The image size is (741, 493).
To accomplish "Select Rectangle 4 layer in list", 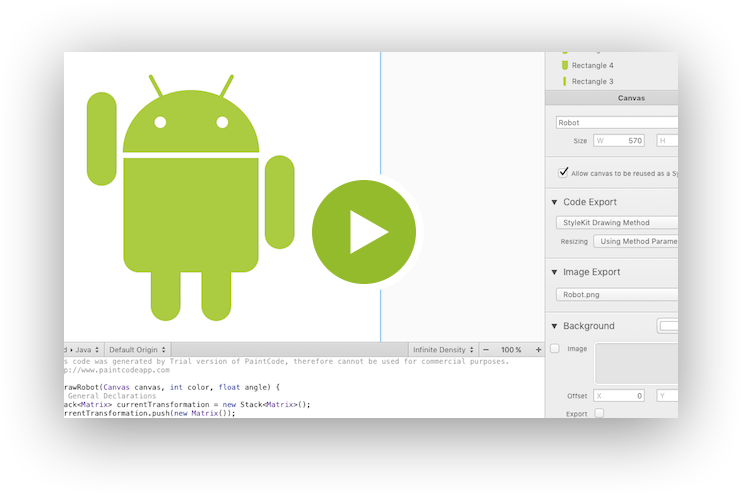I will pos(592,65).
